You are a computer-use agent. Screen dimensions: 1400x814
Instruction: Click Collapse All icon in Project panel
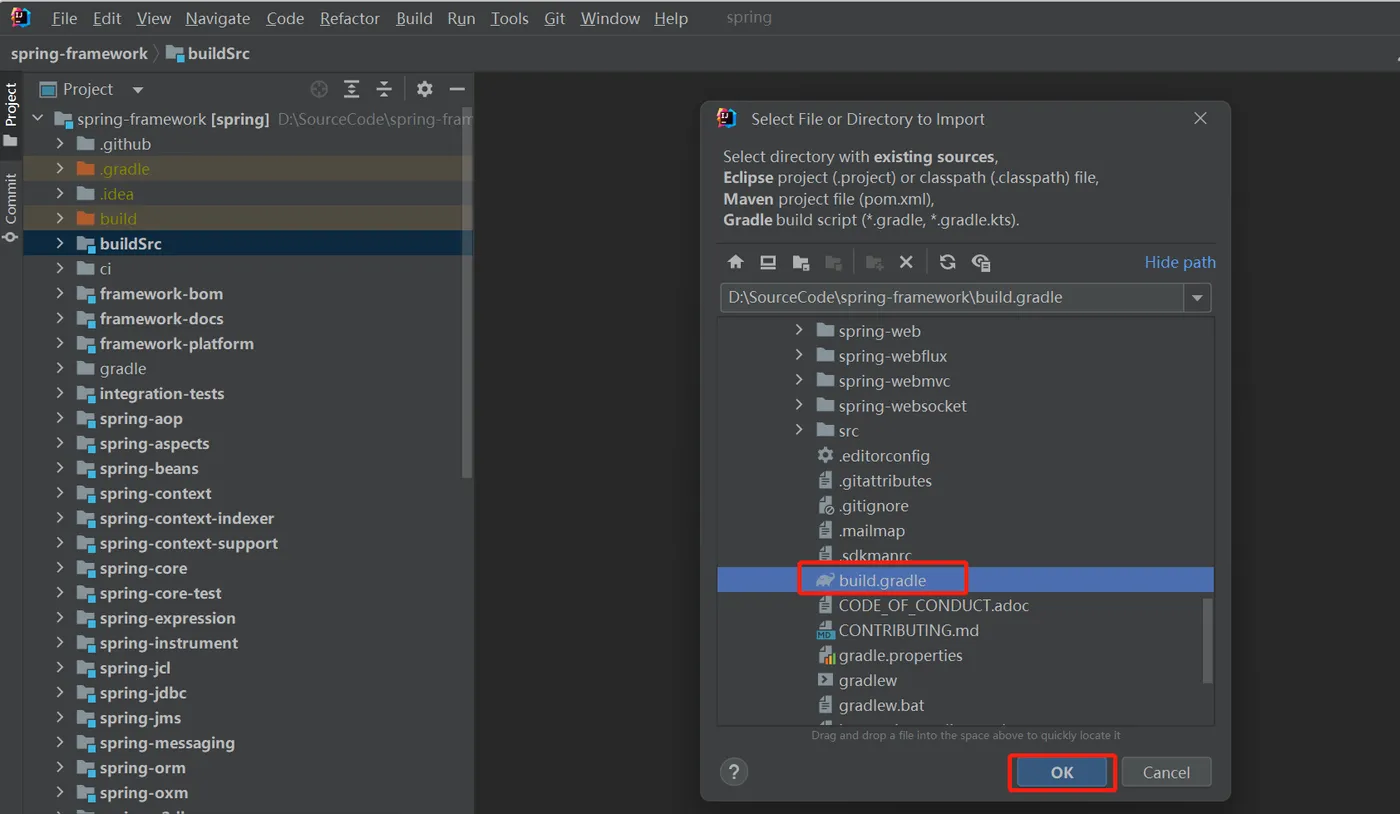pyautogui.click(x=384, y=89)
